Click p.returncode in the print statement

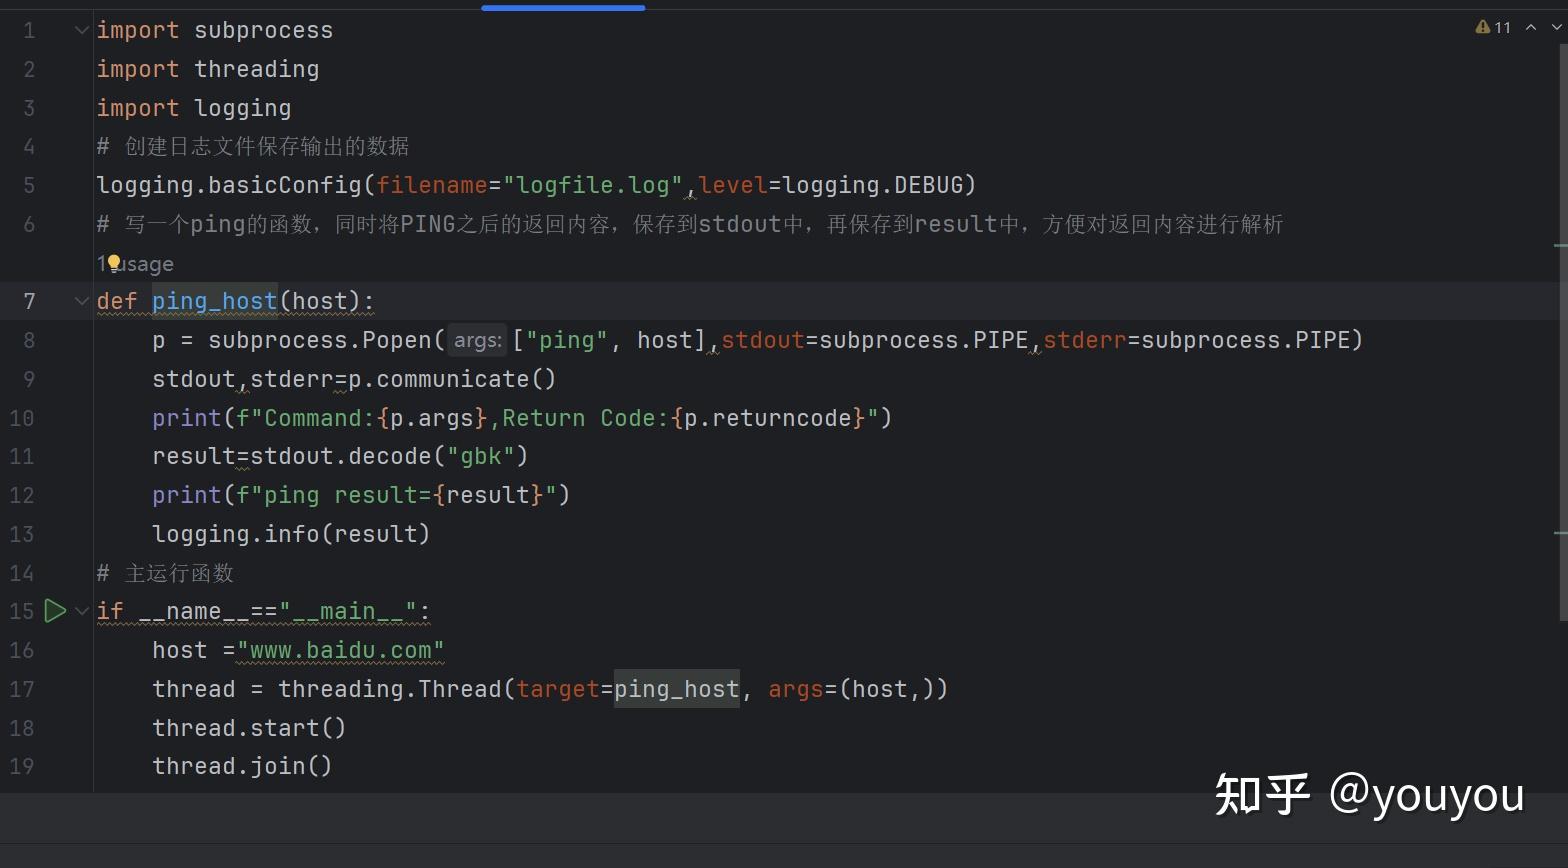(768, 418)
